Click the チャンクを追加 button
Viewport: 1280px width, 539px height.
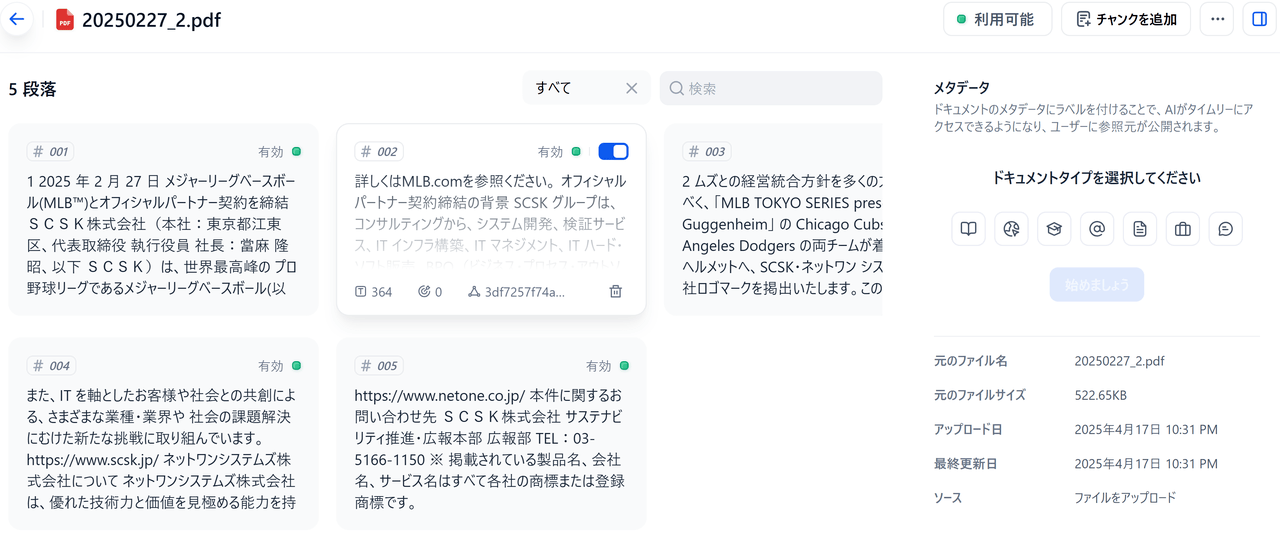(x=1125, y=19)
